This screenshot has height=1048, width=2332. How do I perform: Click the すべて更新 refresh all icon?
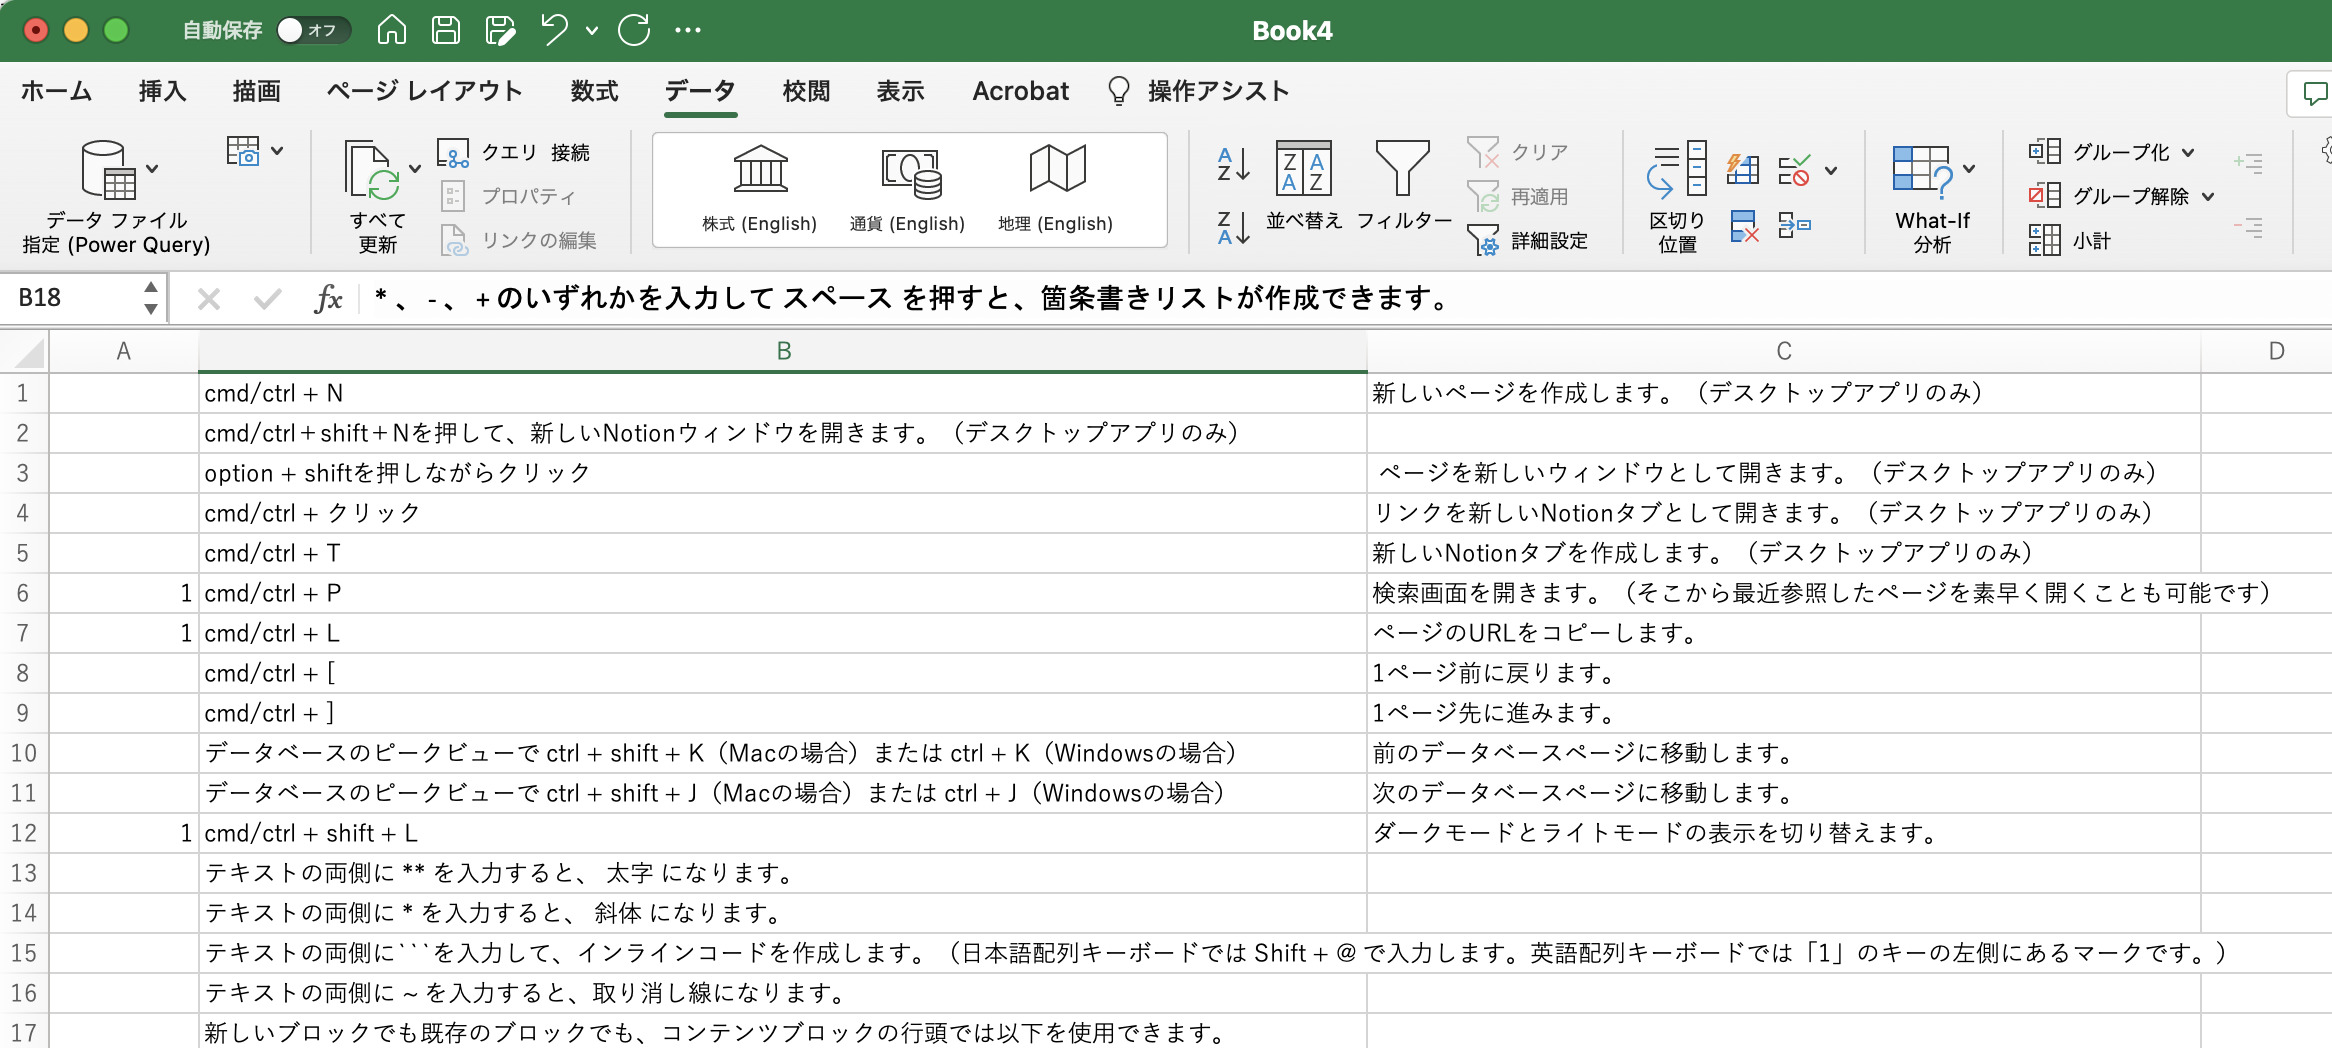371,170
